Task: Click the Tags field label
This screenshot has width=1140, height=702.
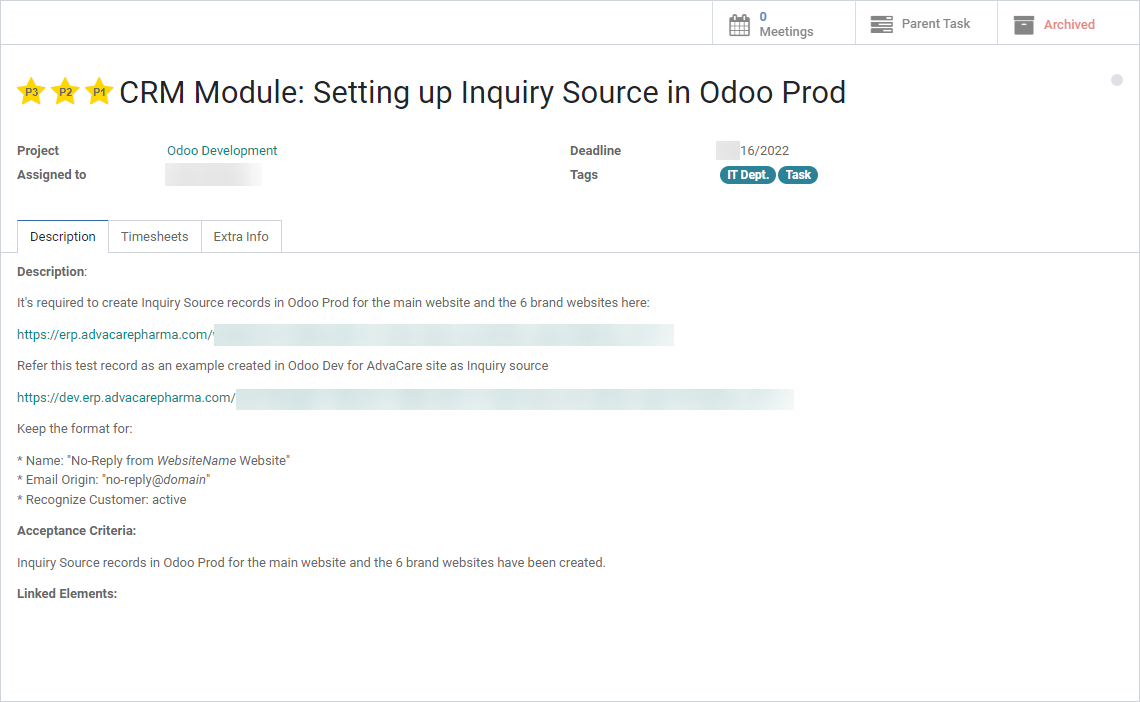Action: pyautogui.click(x=584, y=174)
